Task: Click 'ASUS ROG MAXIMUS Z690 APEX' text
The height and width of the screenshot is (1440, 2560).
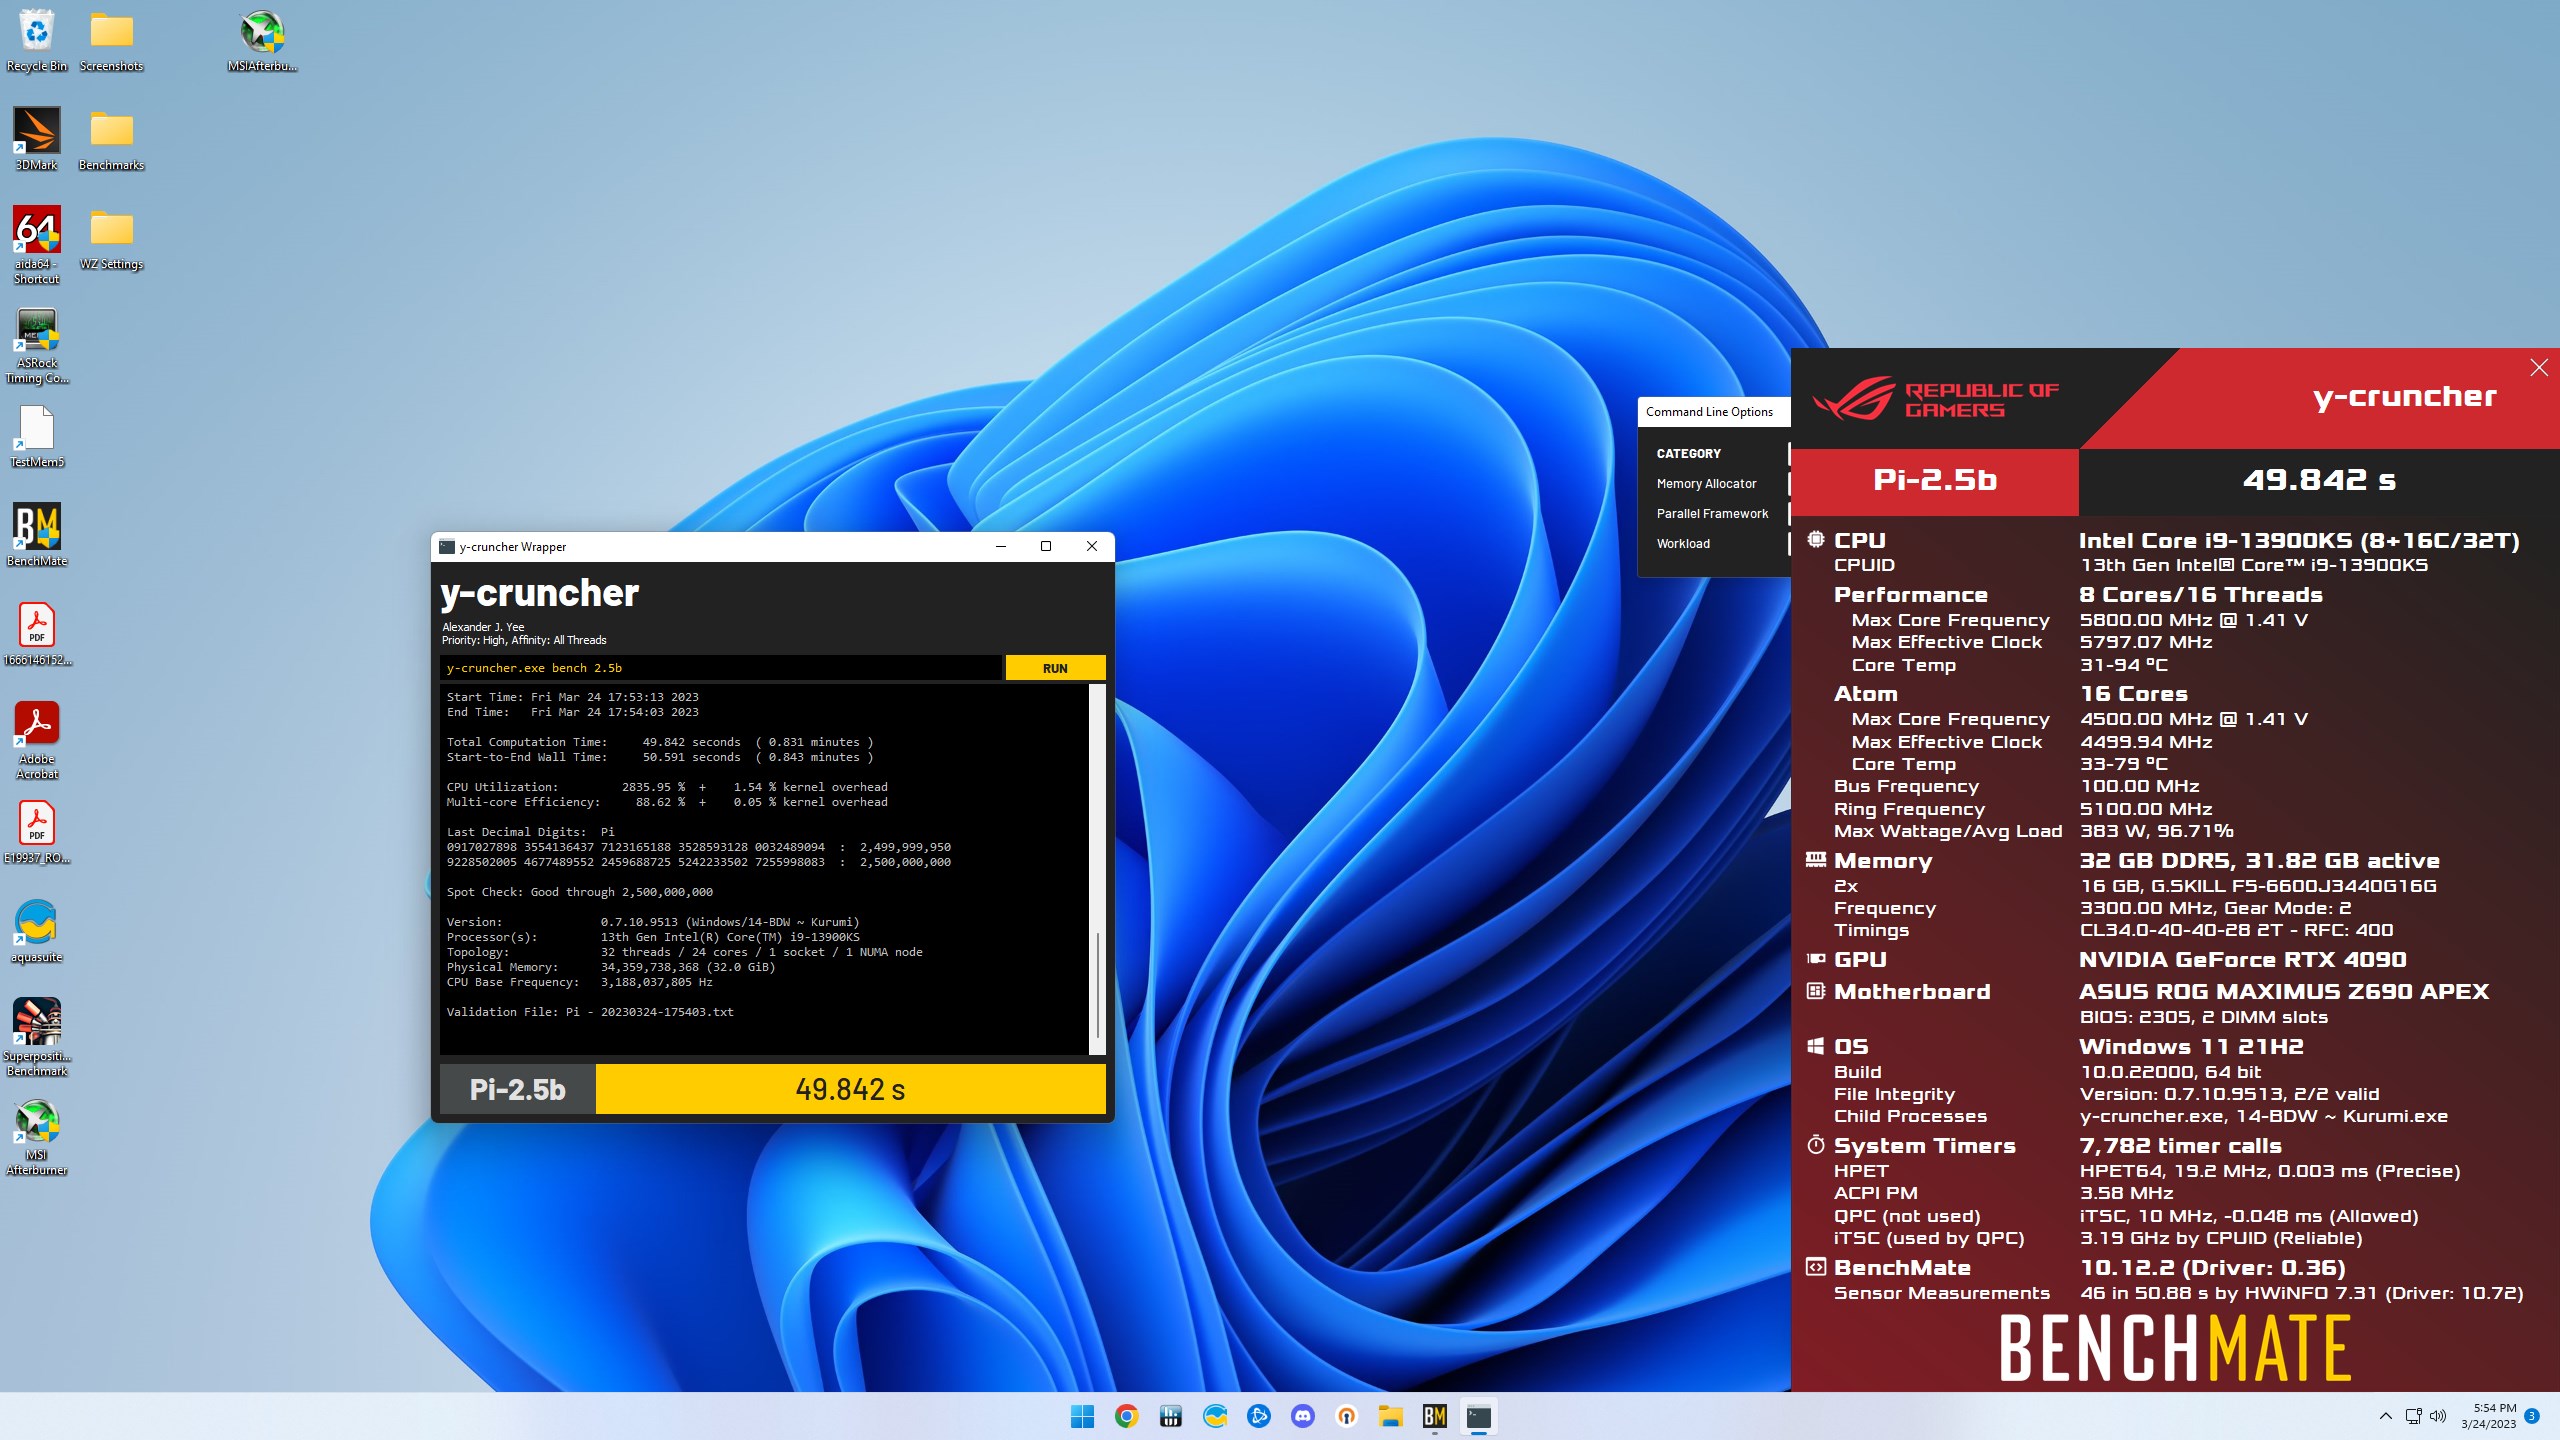Action: 2284,992
